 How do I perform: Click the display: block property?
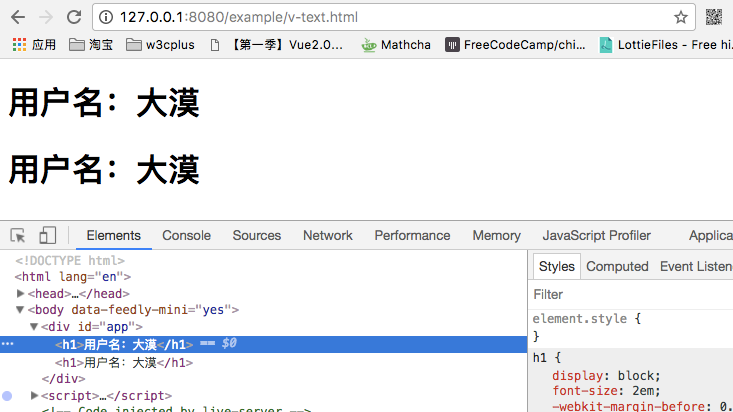pyautogui.click(x=606, y=376)
